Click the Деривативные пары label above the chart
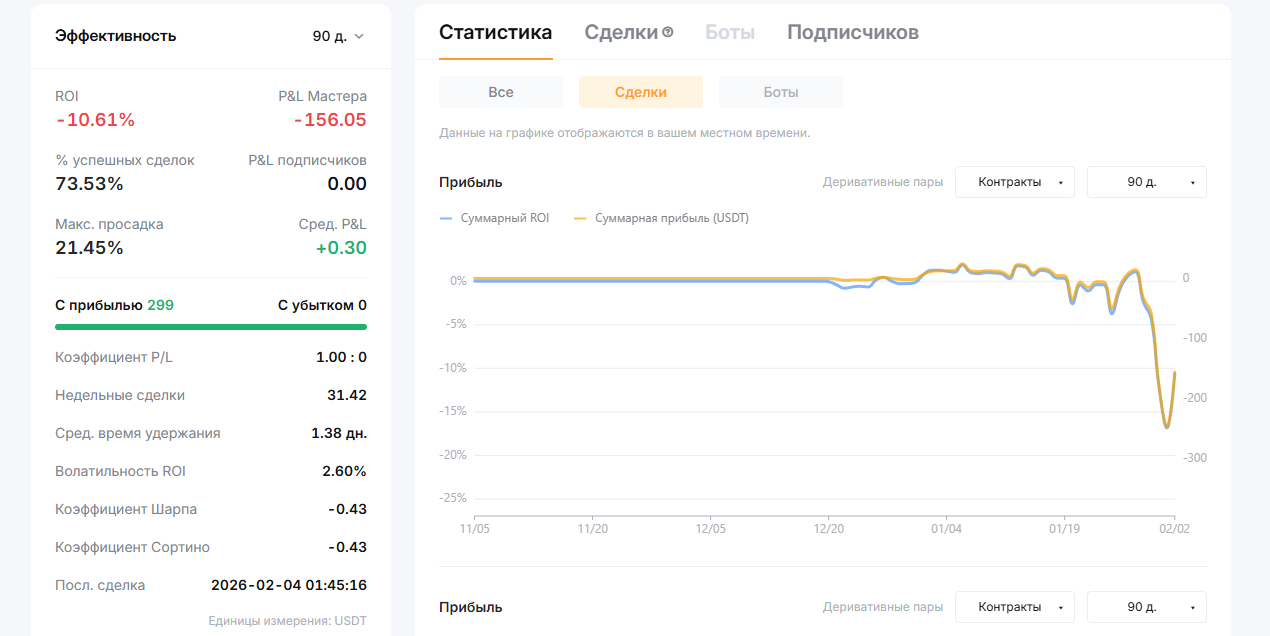The height and width of the screenshot is (636, 1270). pyautogui.click(x=882, y=182)
